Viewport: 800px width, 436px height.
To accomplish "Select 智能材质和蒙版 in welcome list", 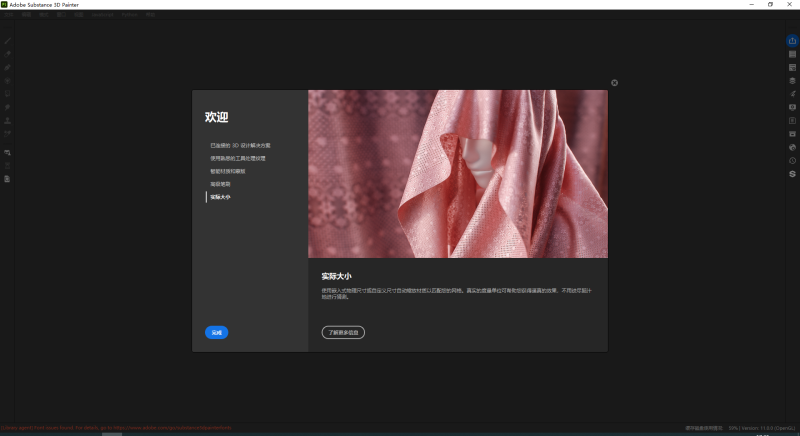I will [228, 171].
